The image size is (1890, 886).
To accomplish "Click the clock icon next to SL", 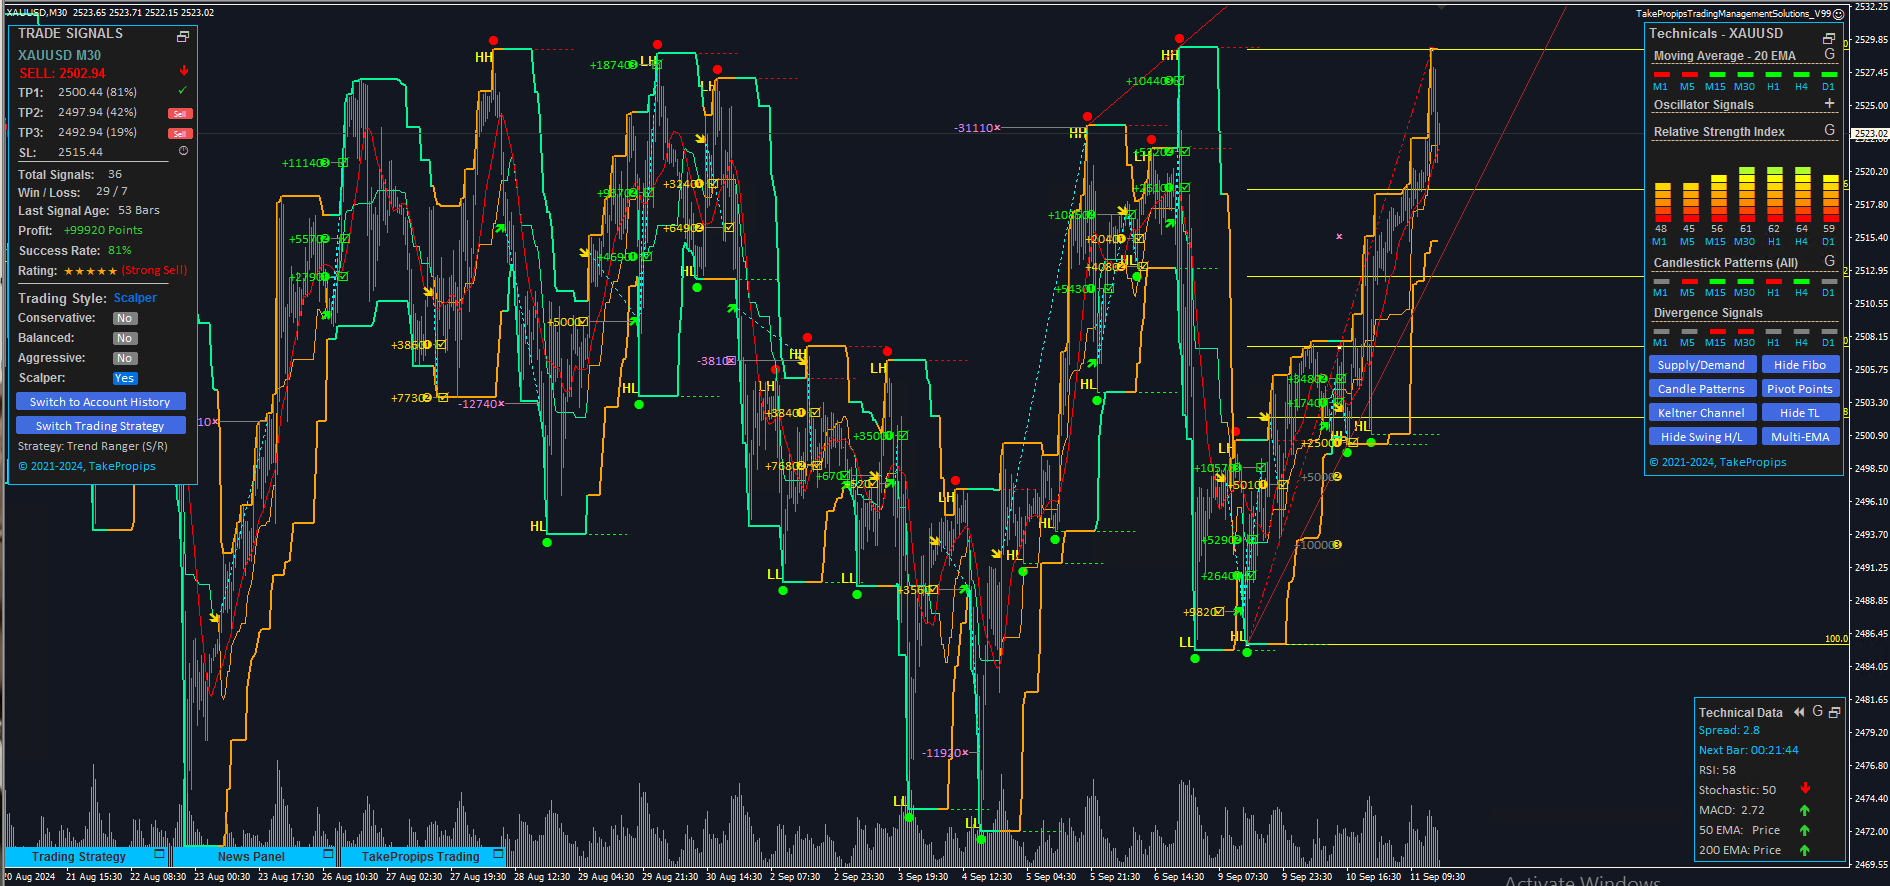I will 183,151.
